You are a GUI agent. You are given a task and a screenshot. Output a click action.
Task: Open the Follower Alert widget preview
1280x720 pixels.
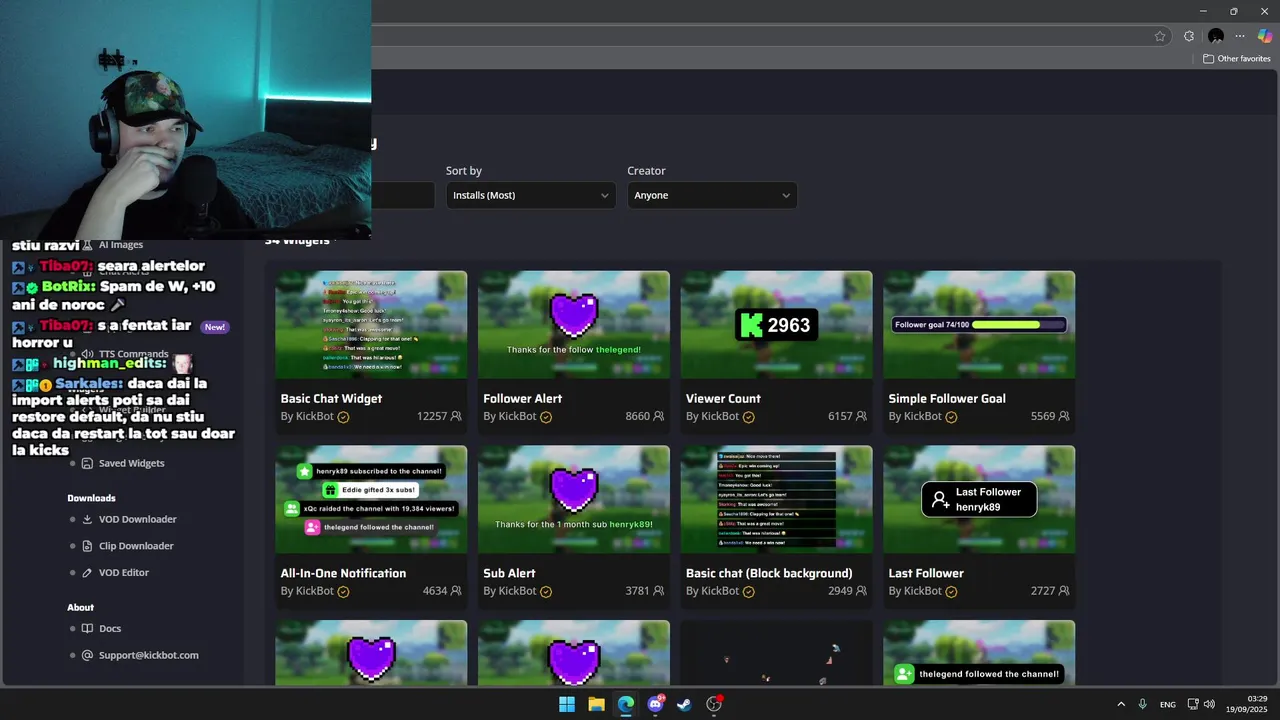(x=574, y=324)
